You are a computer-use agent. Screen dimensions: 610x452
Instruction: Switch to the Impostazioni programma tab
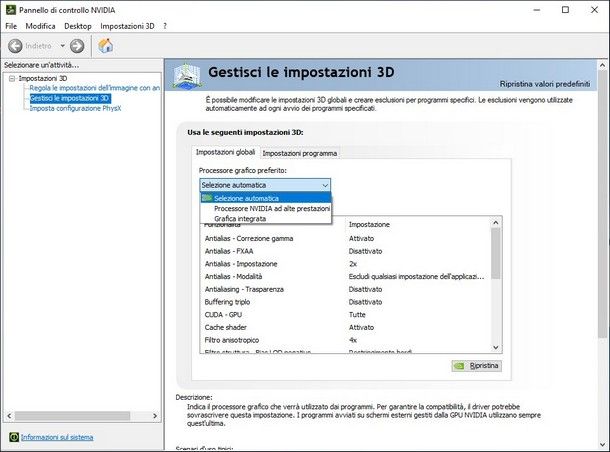pos(300,153)
